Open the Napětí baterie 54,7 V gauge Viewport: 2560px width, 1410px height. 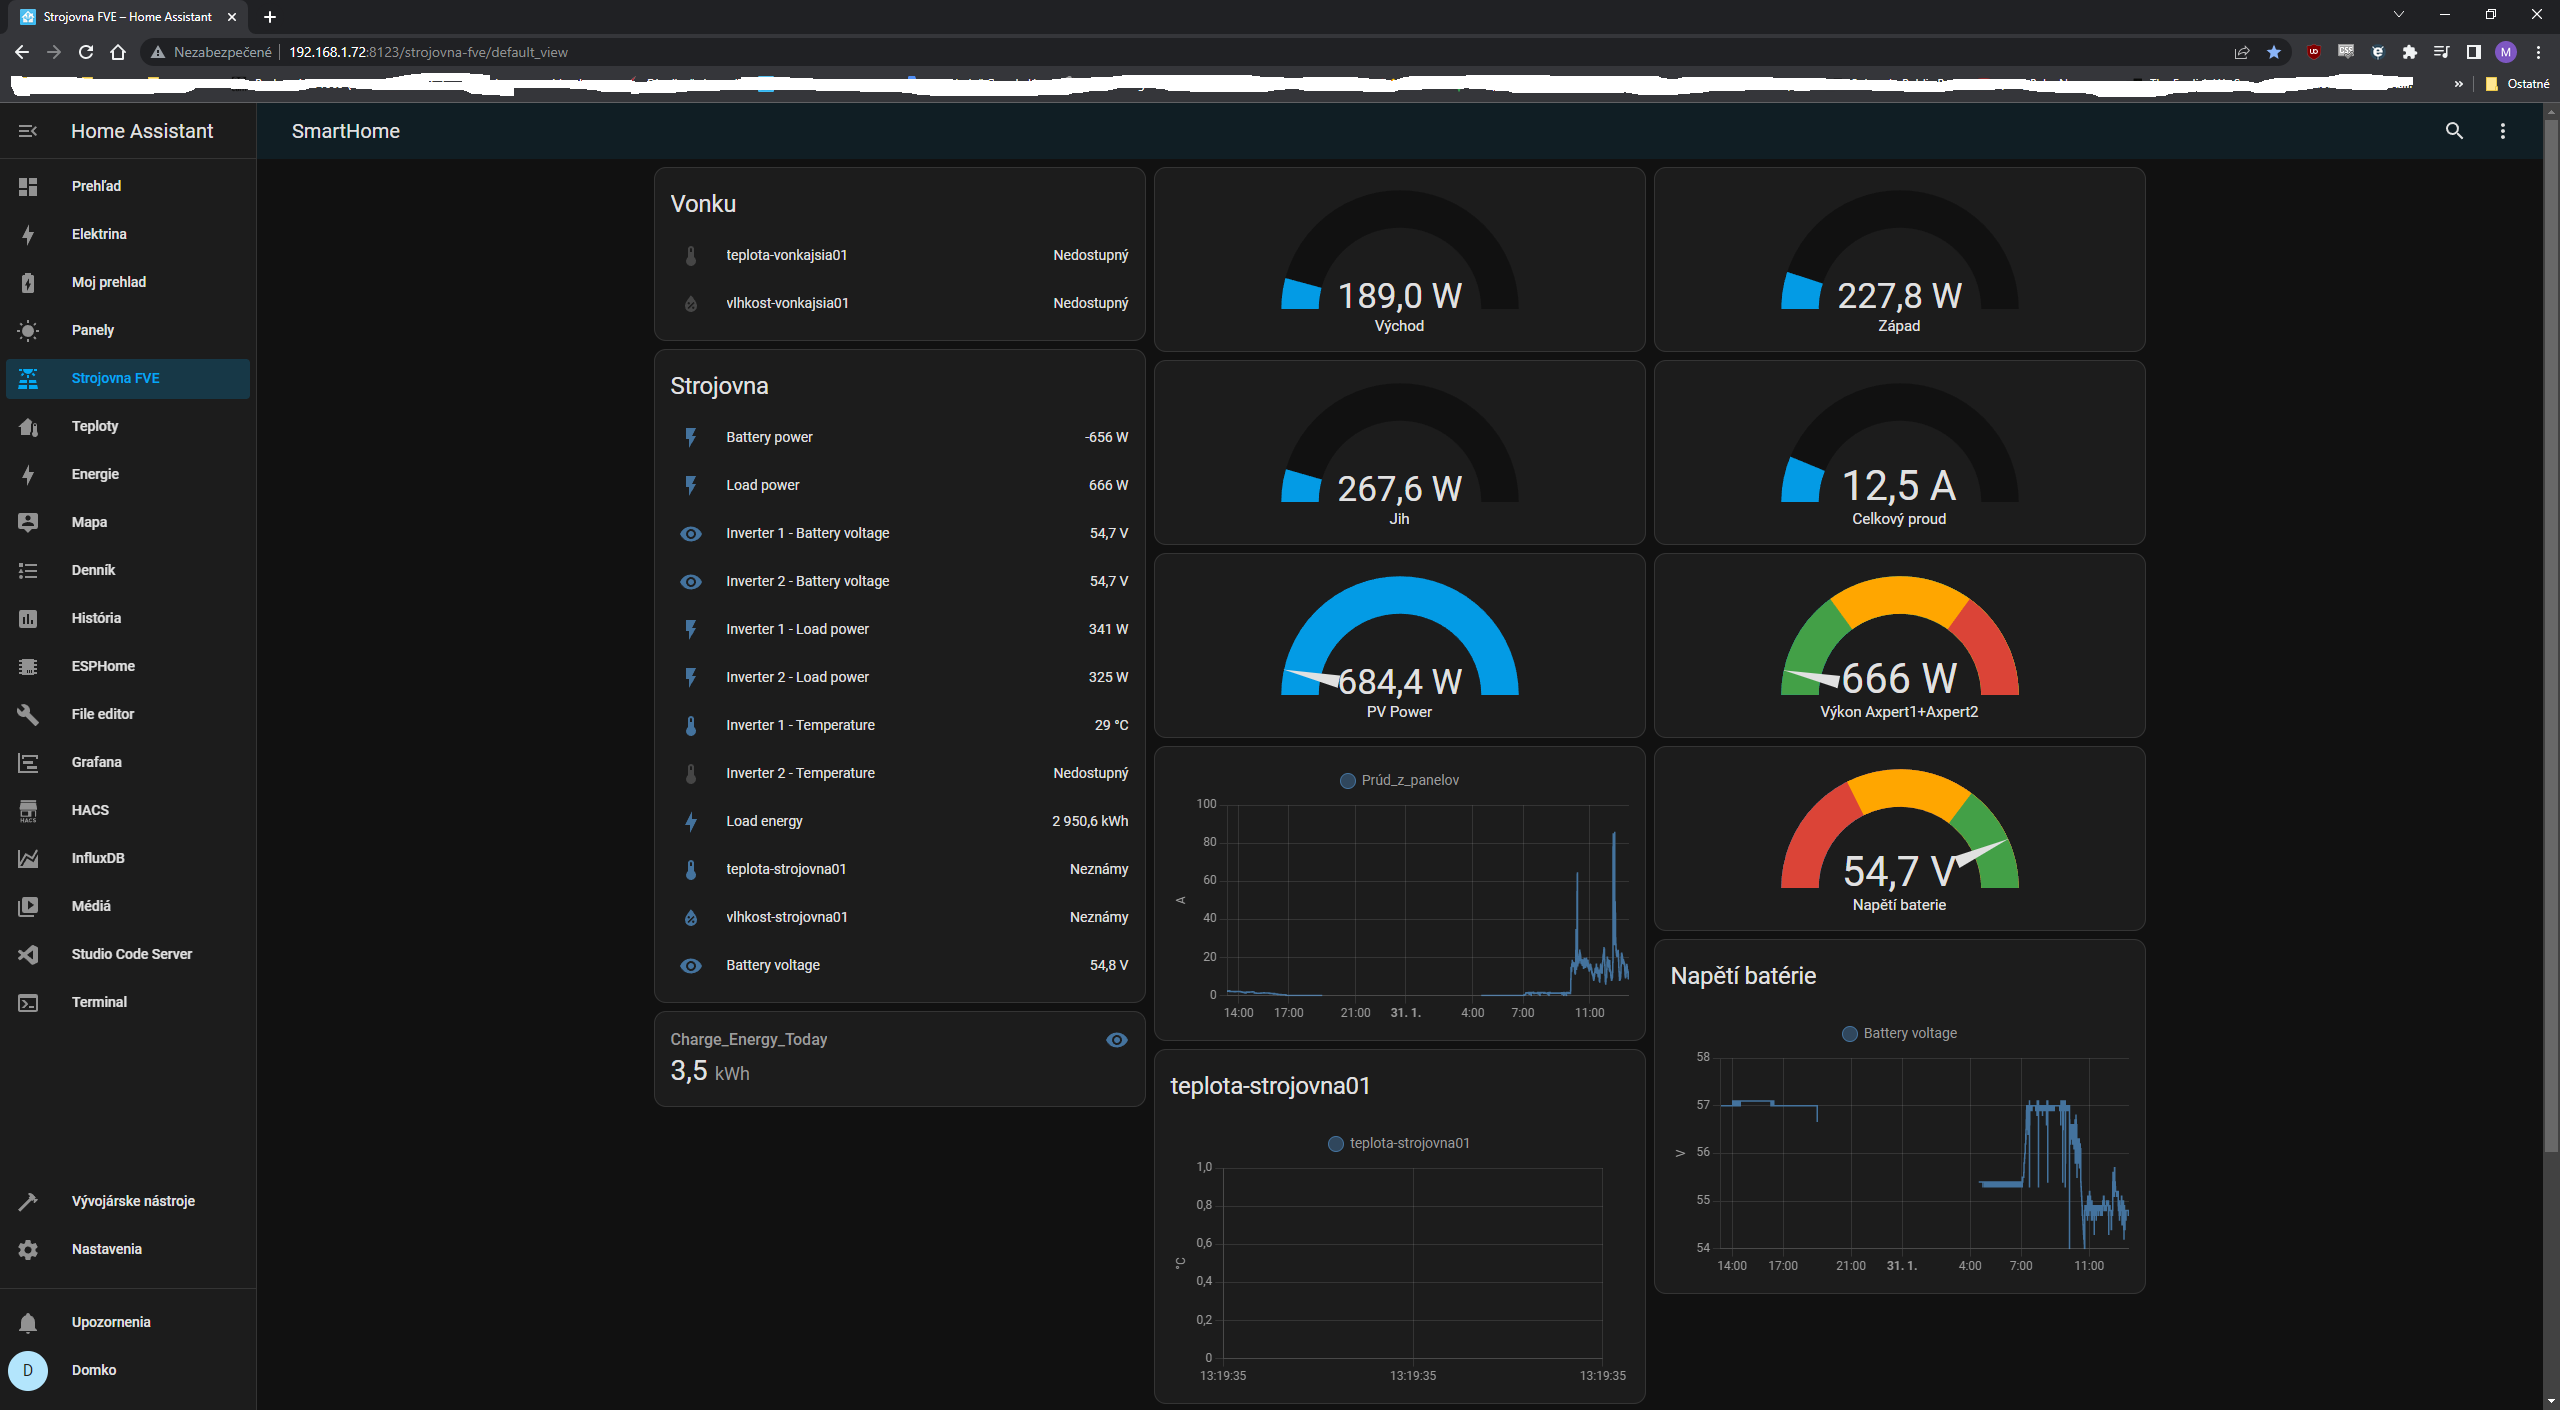(1899, 838)
